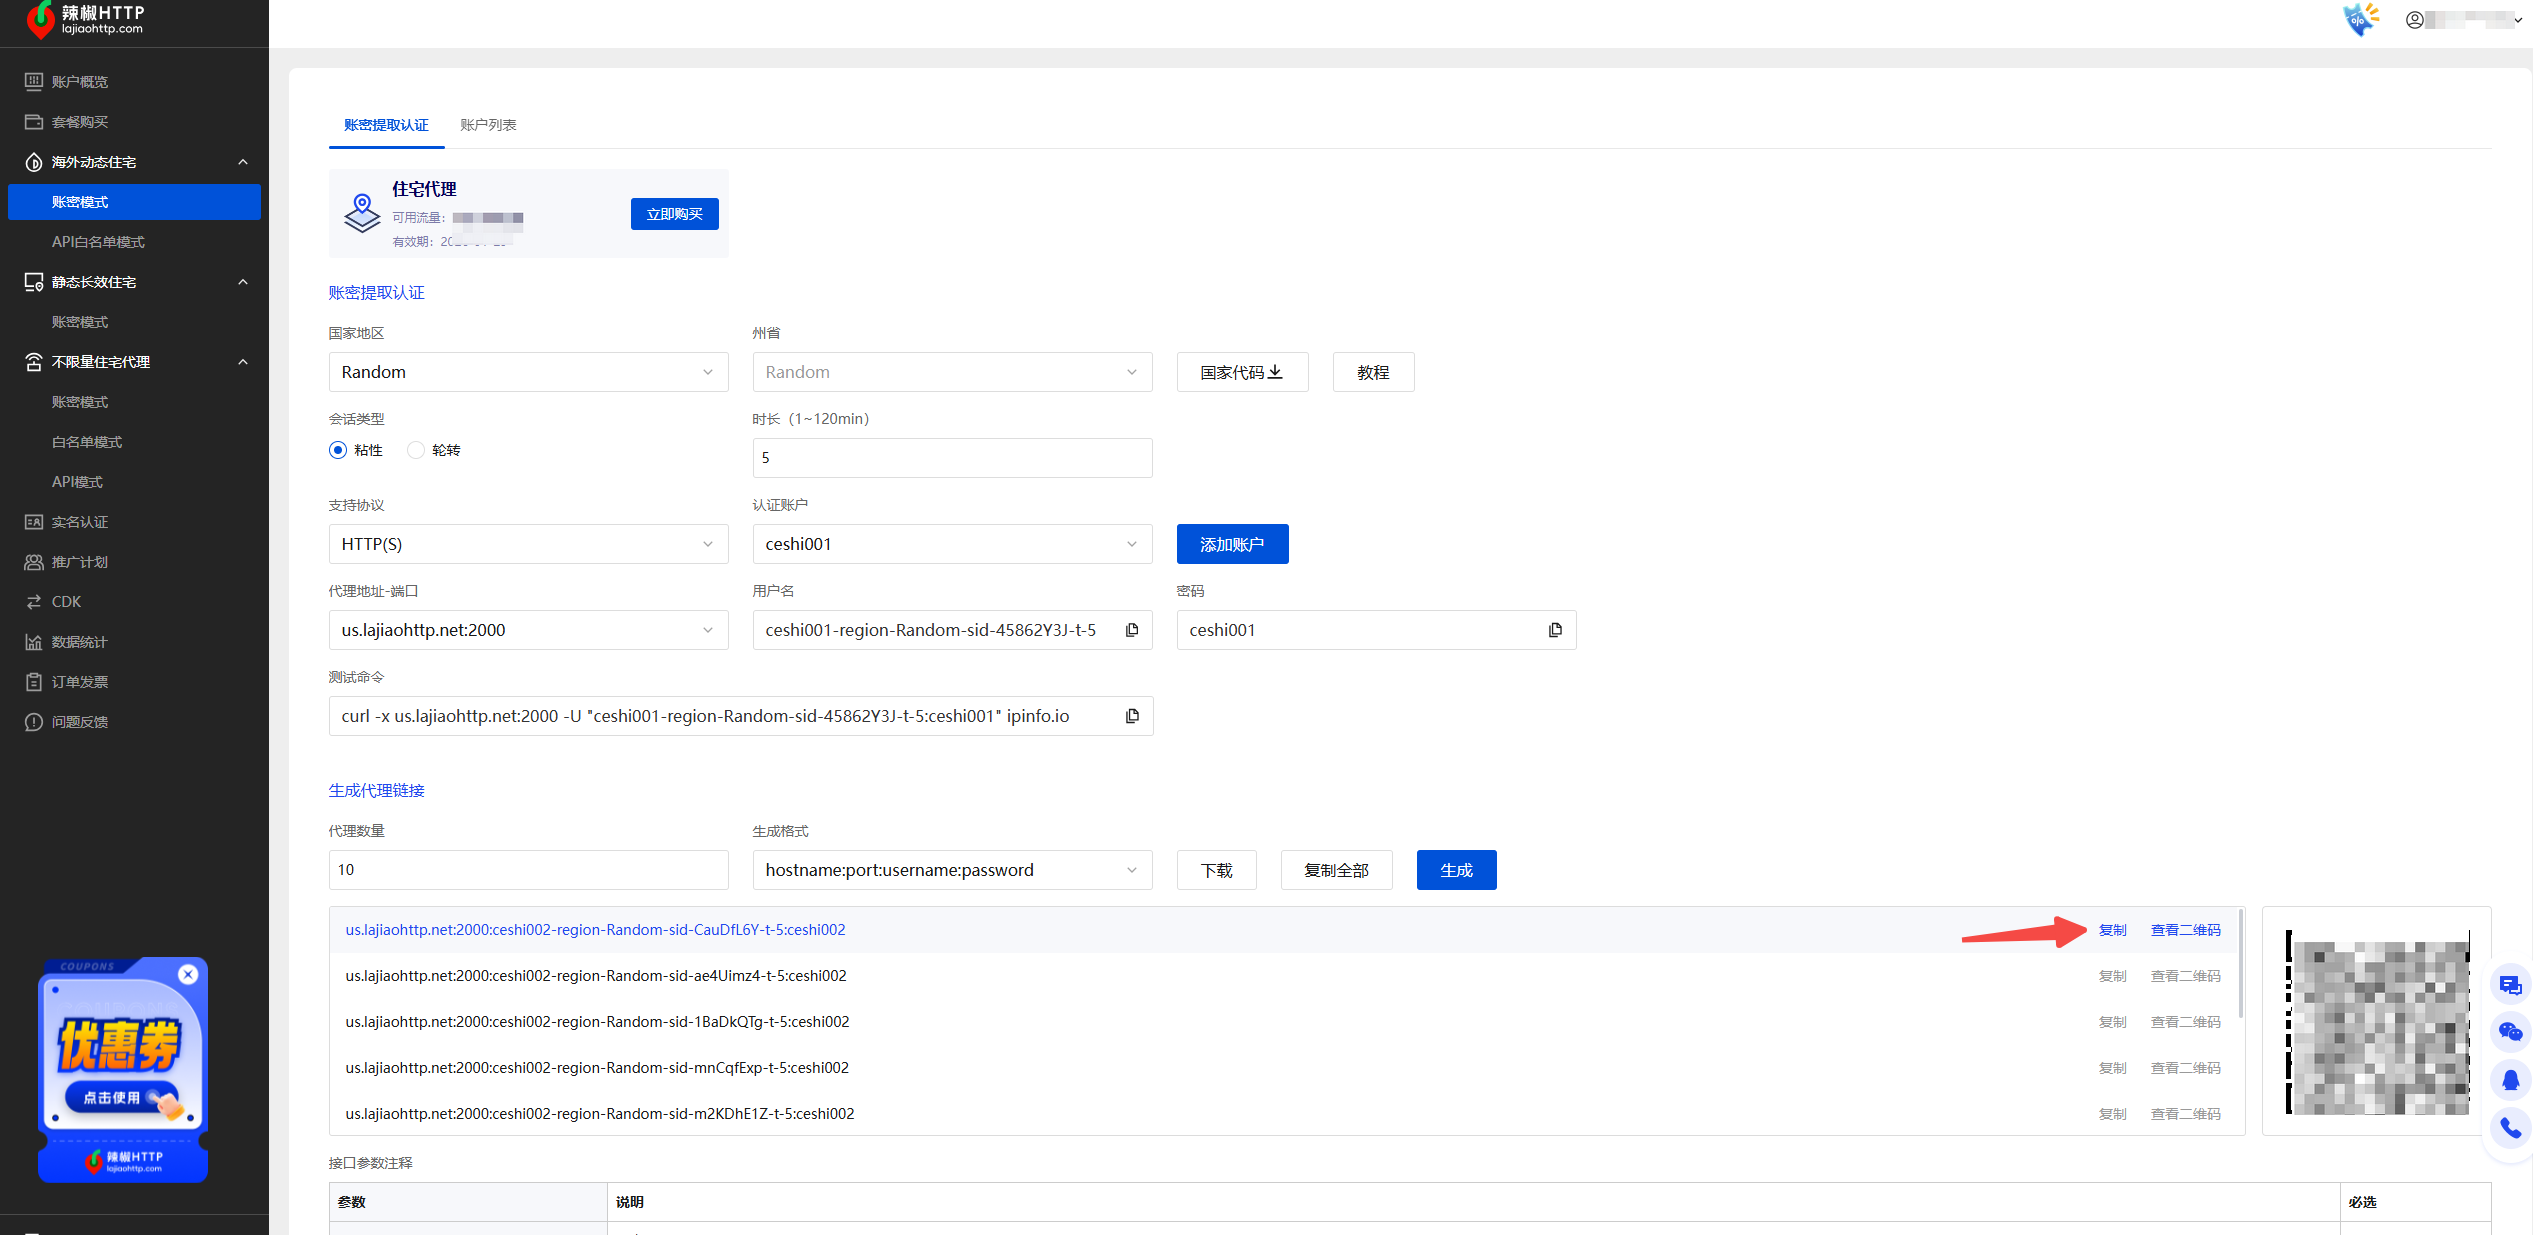
Task: Open the 国家地区 Random dropdown
Action: point(528,372)
